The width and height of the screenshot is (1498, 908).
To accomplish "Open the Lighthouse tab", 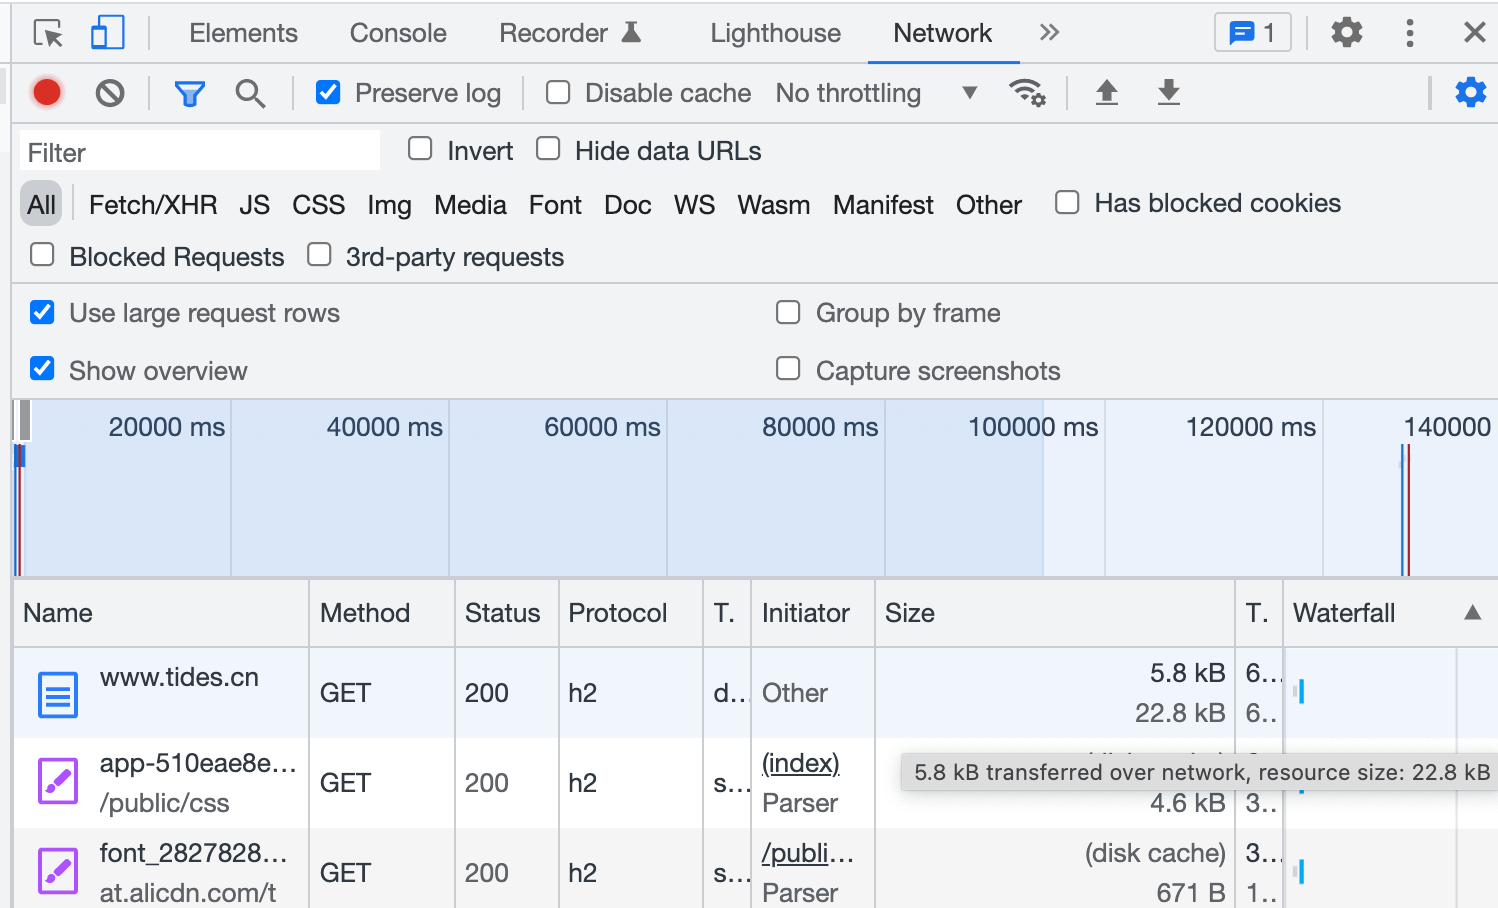I will point(775,33).
